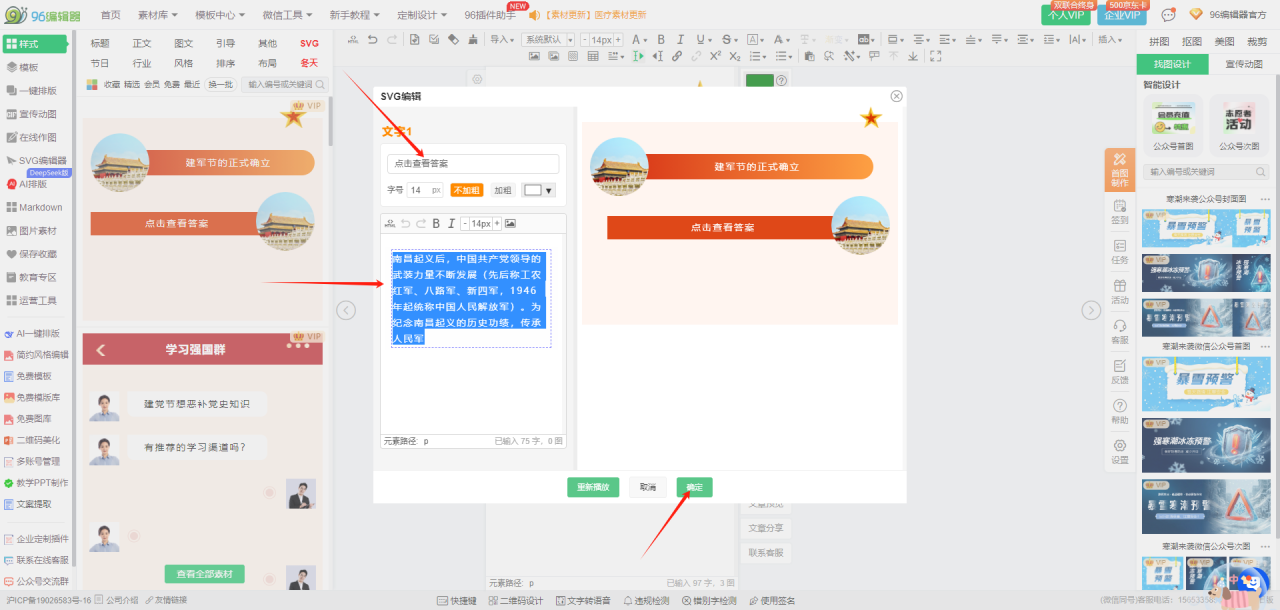Switch to the SVG style category tab

[309, 43]
